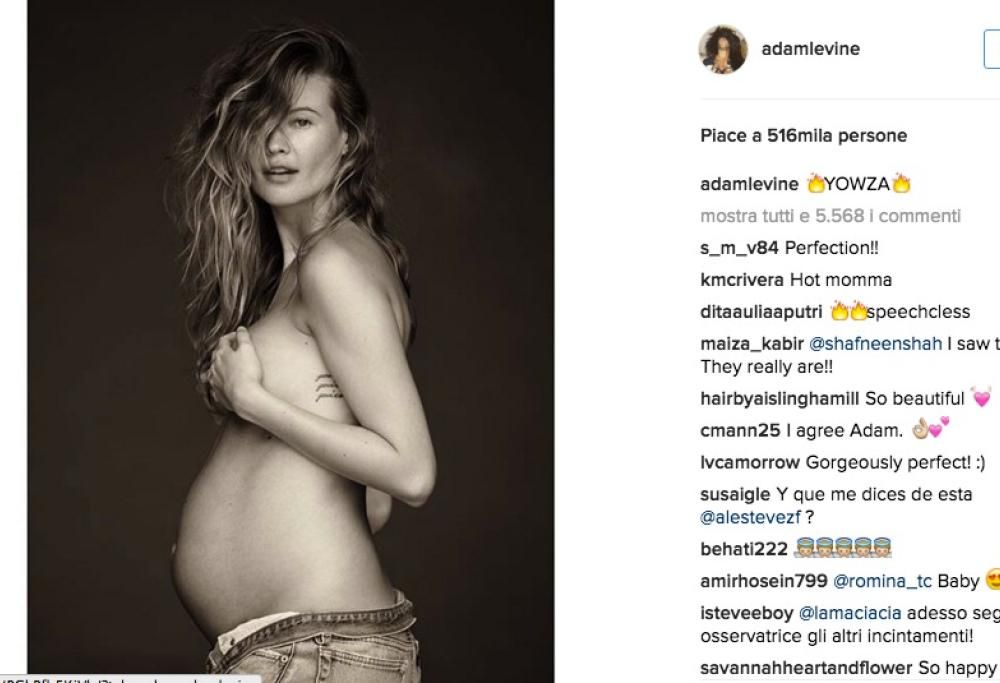
Task: Open behati222 commenter profile
Action: click(744, 549)
